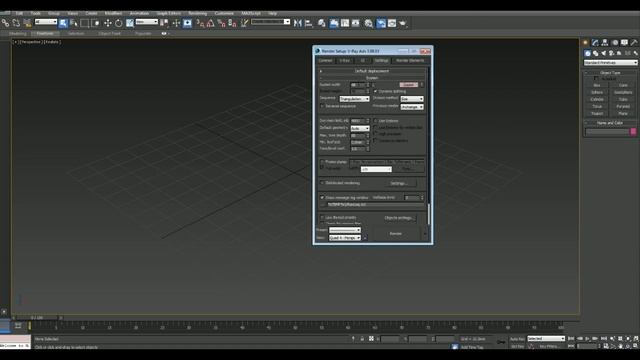
Task: Select Lights category in Create panel
Action: pos(604,53)
